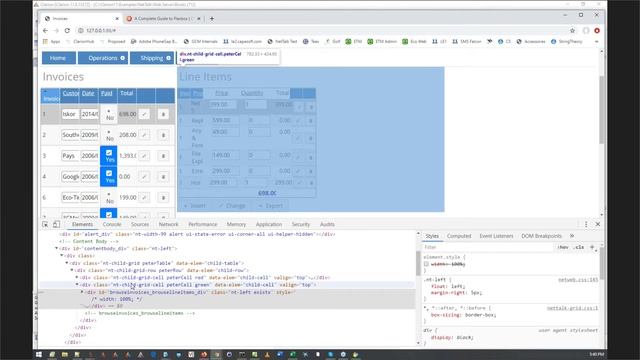Bookmark this page with the star icon

(x=572, y=31)
